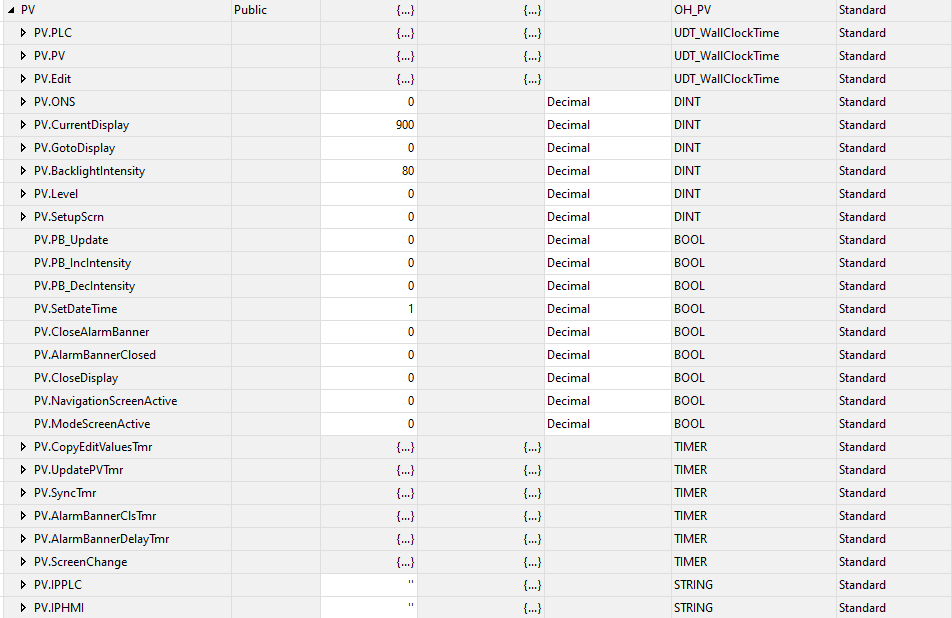Expand PV.CurrentDisplay bits
Viewport: 952px width, 618px height.
click(x=23, y=125)
